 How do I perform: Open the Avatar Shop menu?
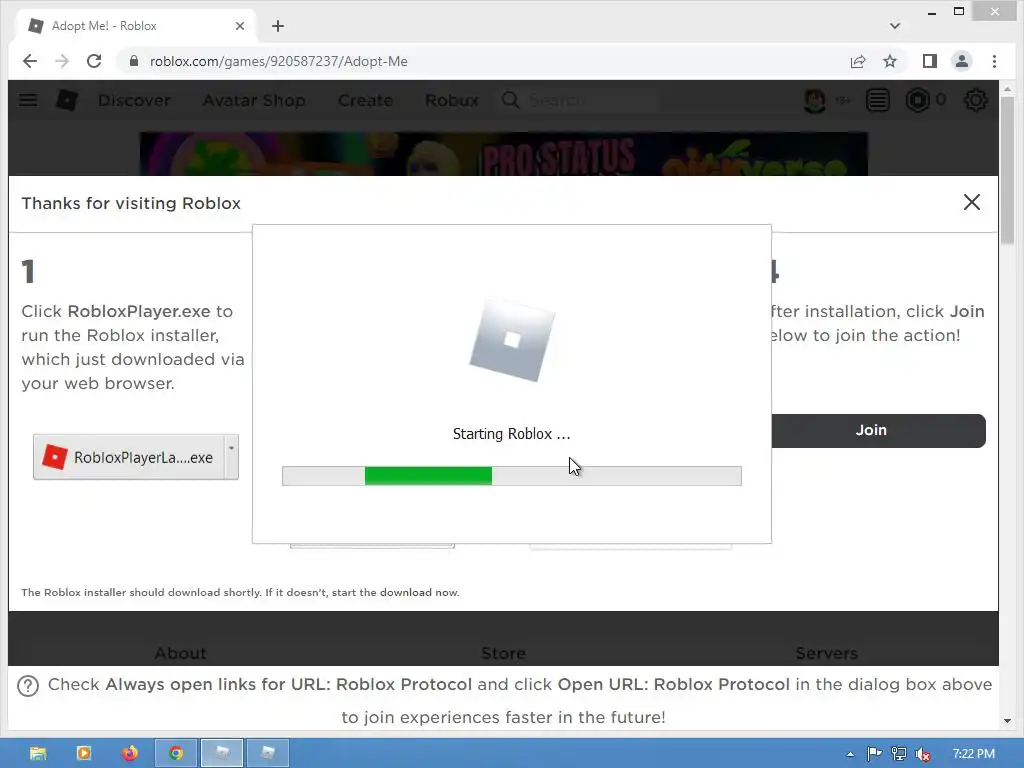pyautogui.click(x=254, y=101)
